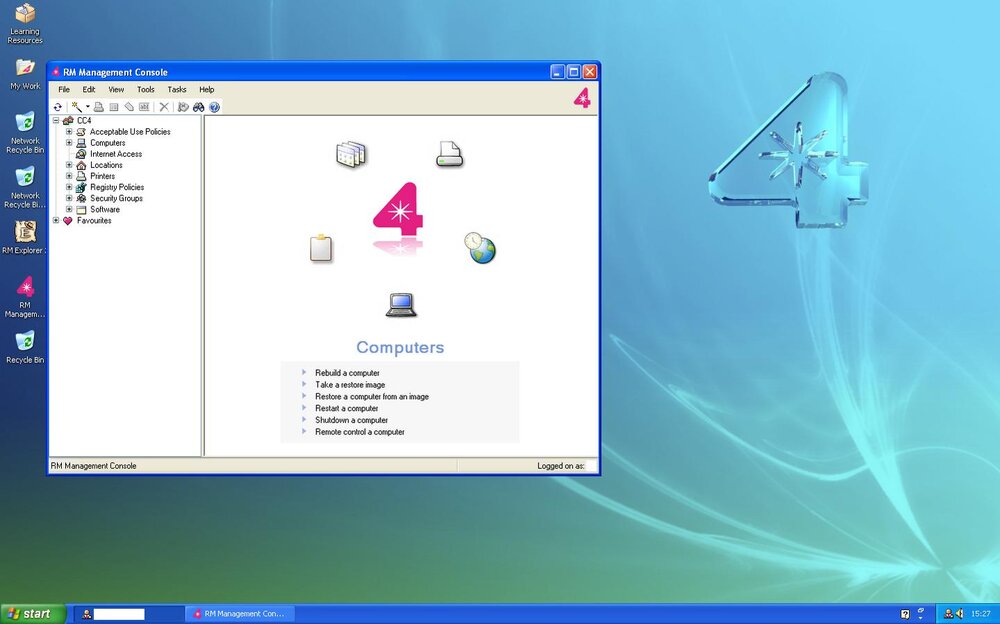
Task: Click the Windows start button
Action: (33, 614)
